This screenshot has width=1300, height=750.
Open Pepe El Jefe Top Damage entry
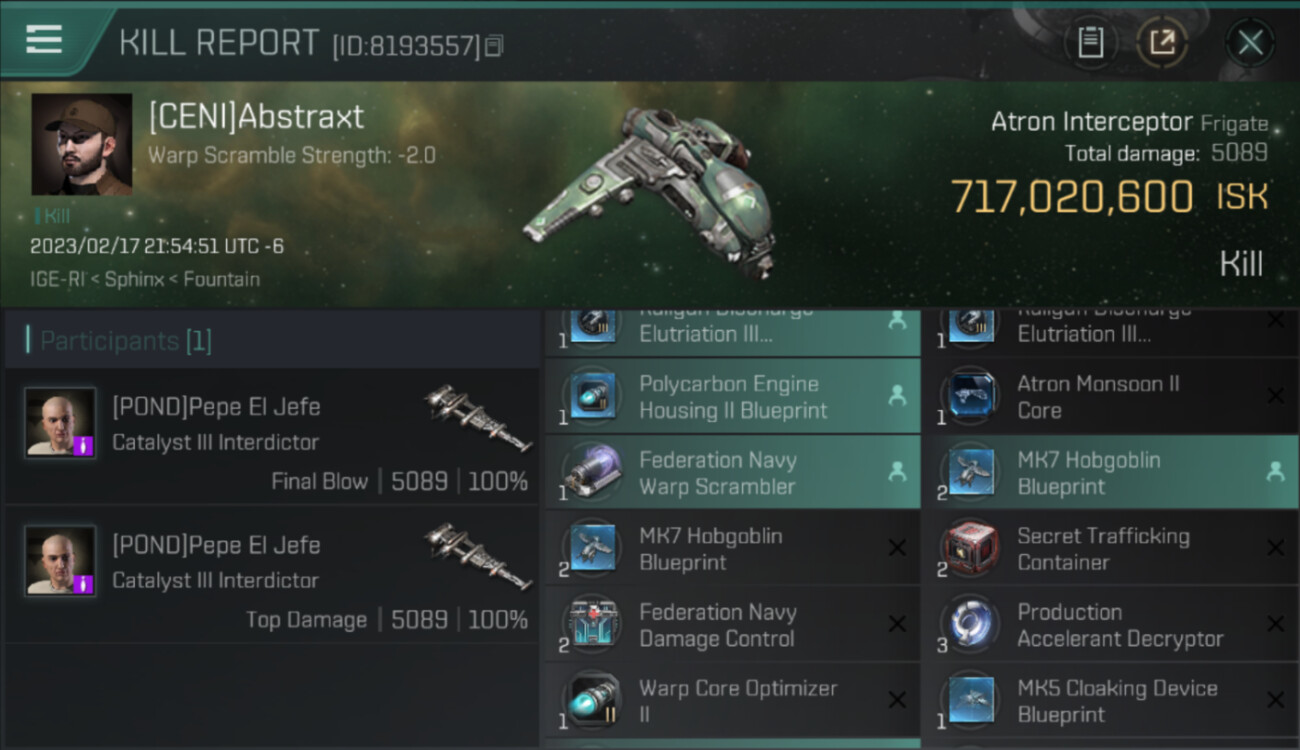coord(272,575)
